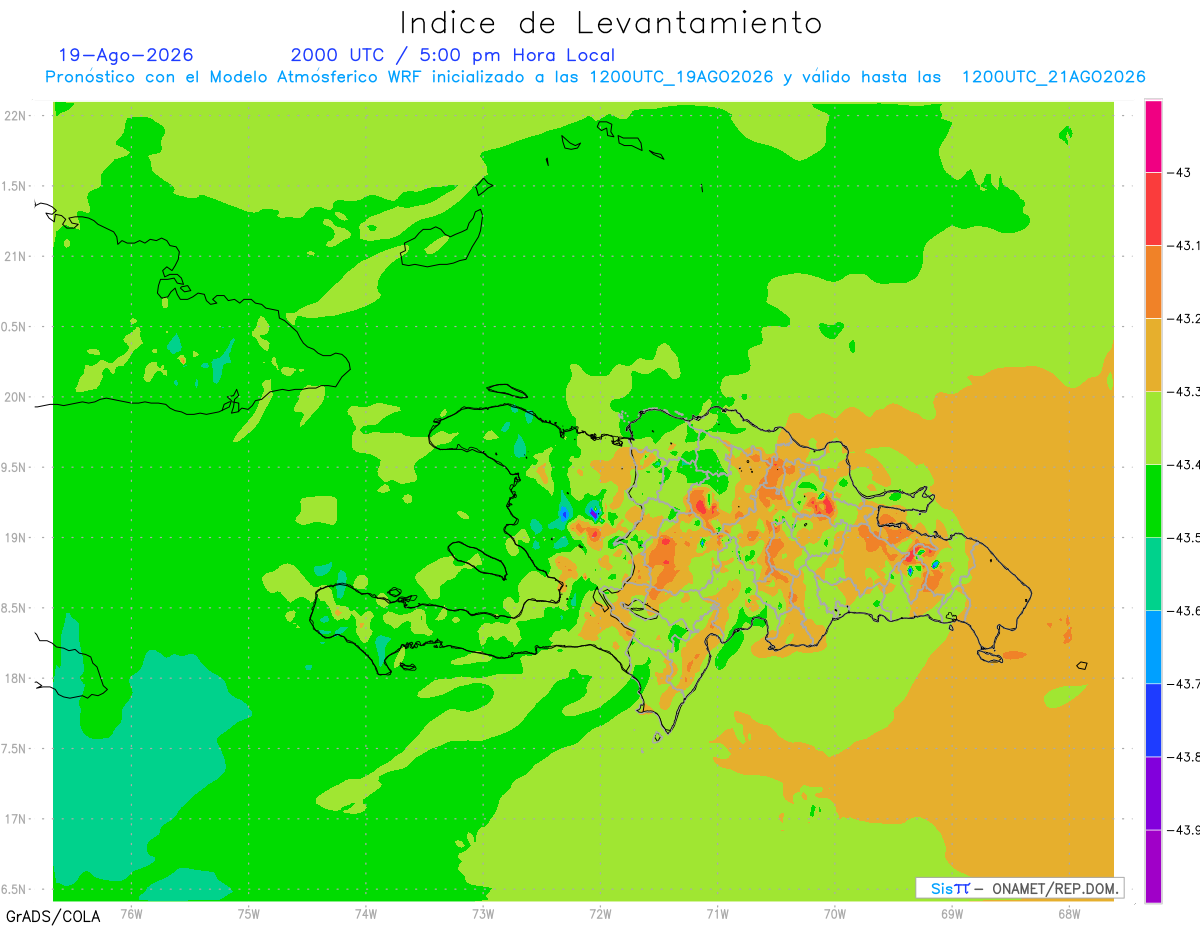Pick the light blue swatch below -43.6

point(1153,647)
